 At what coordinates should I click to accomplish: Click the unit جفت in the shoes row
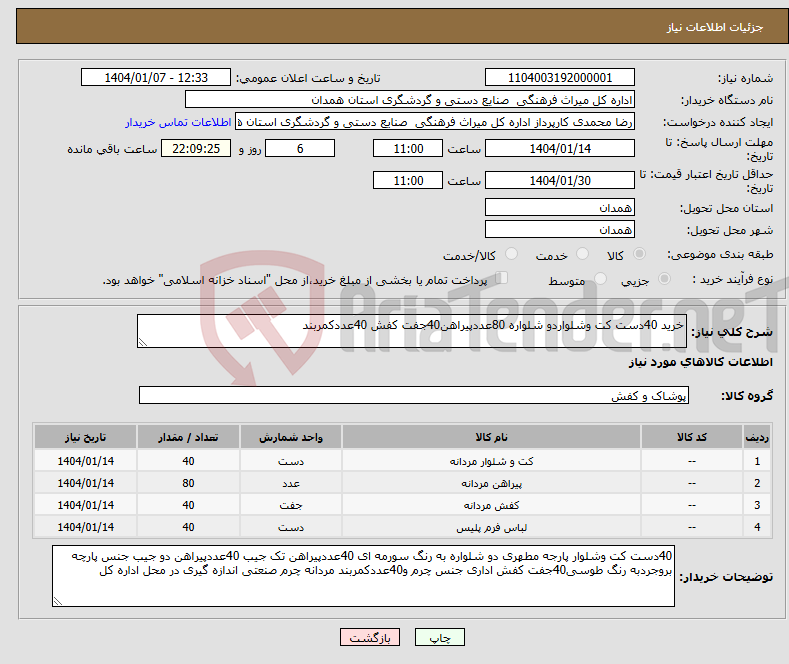[291, 505]
